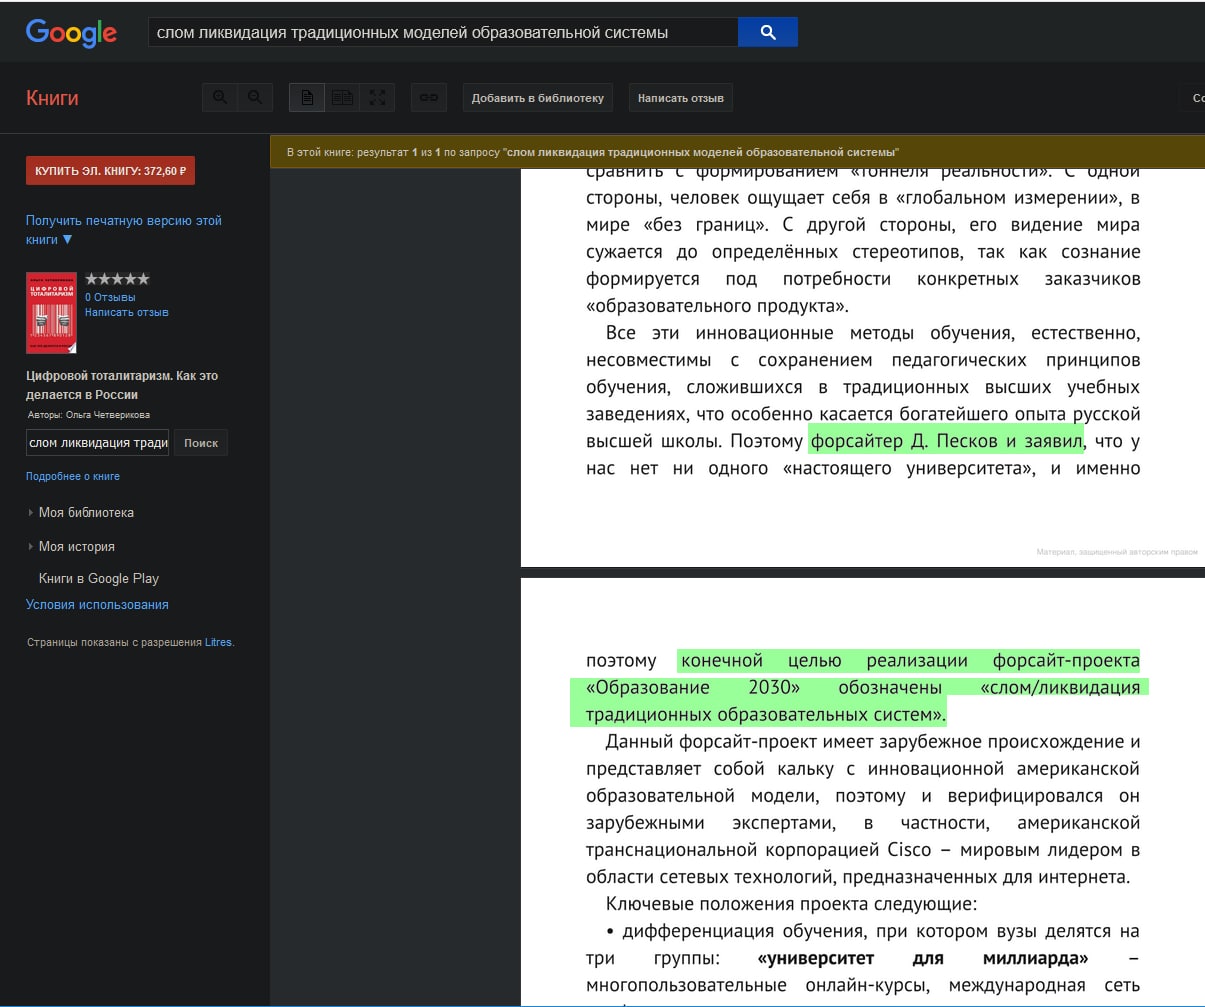Zoom out of the book page
The image size is (1205, 1007).
click(x=254, y=97)
